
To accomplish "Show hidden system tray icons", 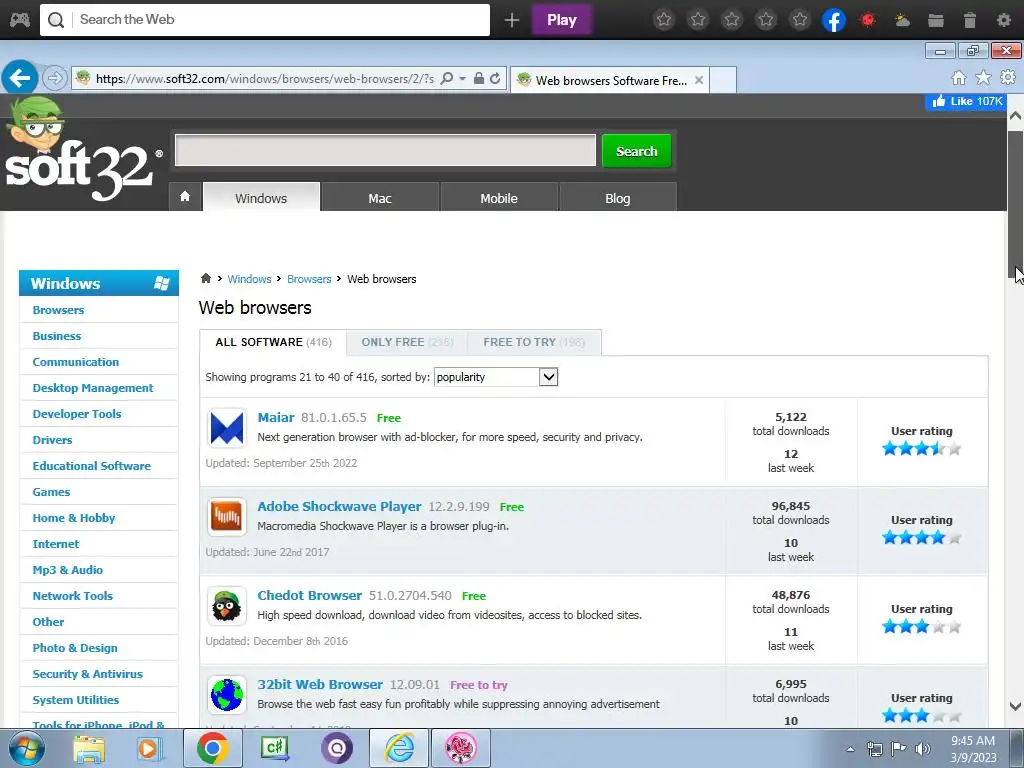I will click(850, 749).
